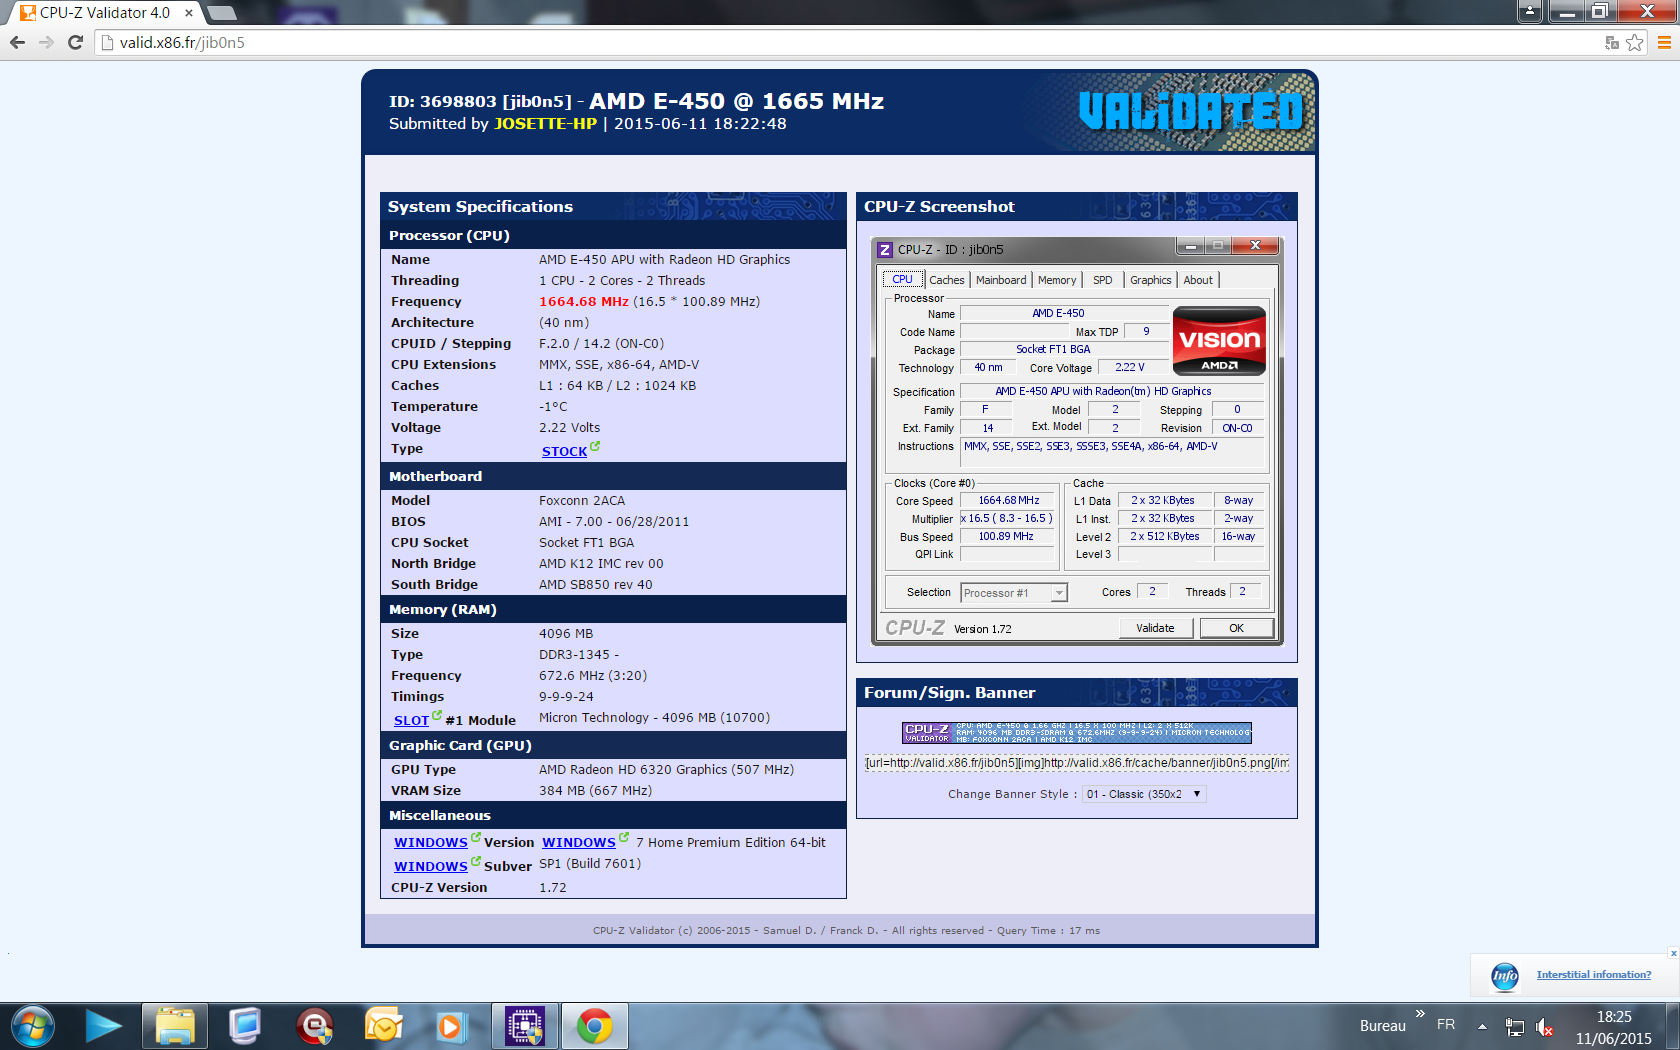Image resolution: width=1680 pixels, height=1050 pixels.
Task: Select the About tab in CPU-Z screenshot
Action: click(x=1198, y=280)
